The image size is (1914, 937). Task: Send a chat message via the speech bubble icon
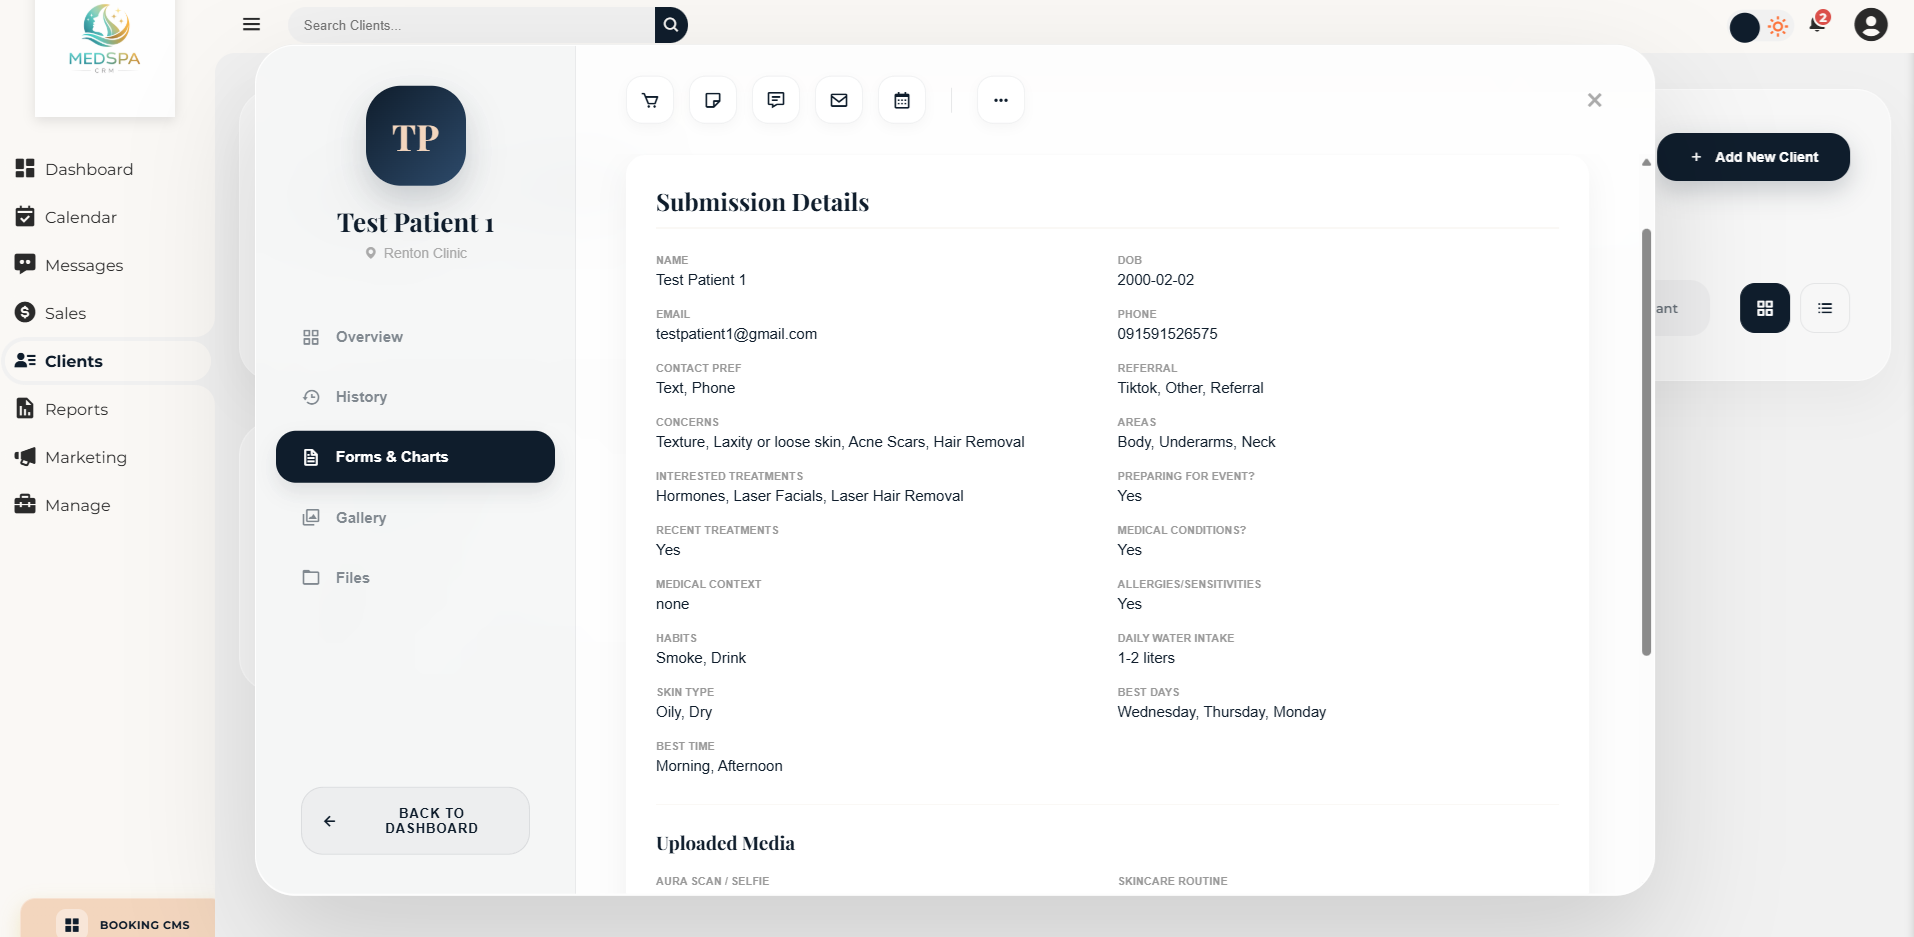[775, 99]
